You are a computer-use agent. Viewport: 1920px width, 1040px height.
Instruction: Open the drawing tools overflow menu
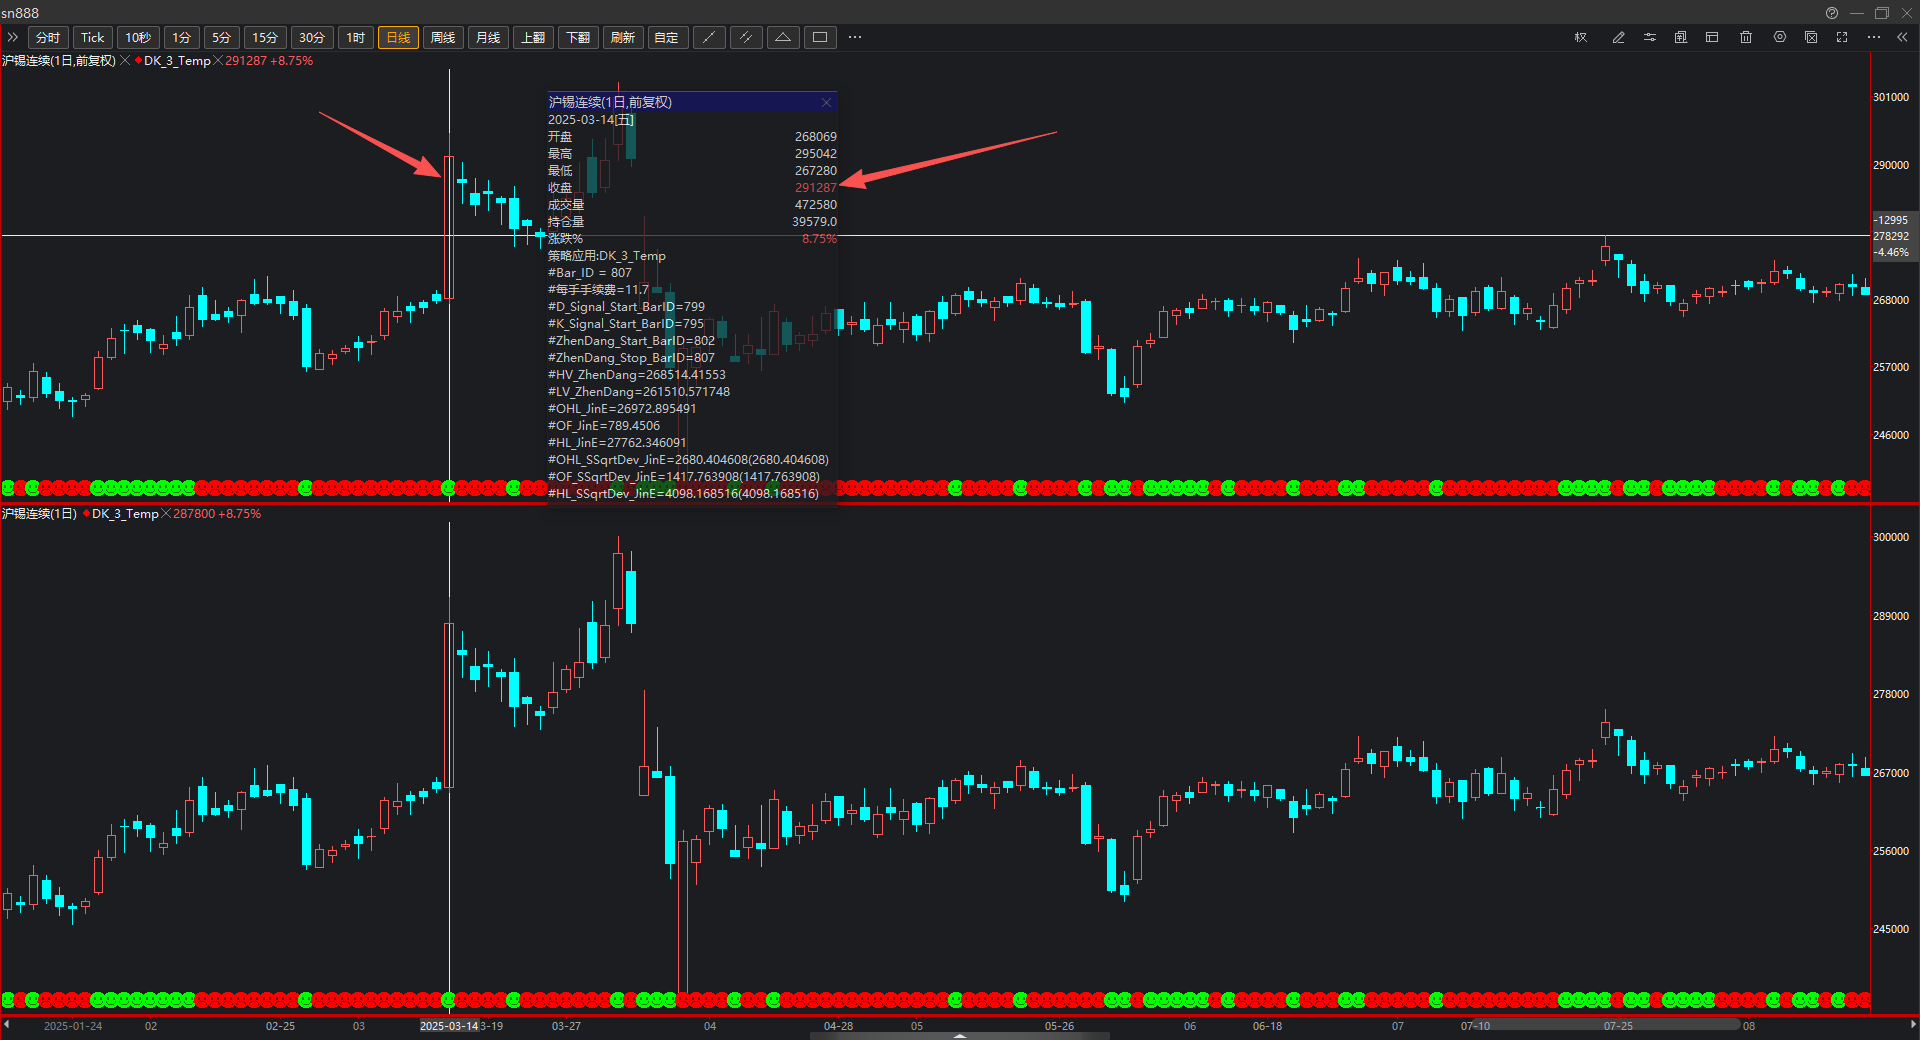pos(855,38)
